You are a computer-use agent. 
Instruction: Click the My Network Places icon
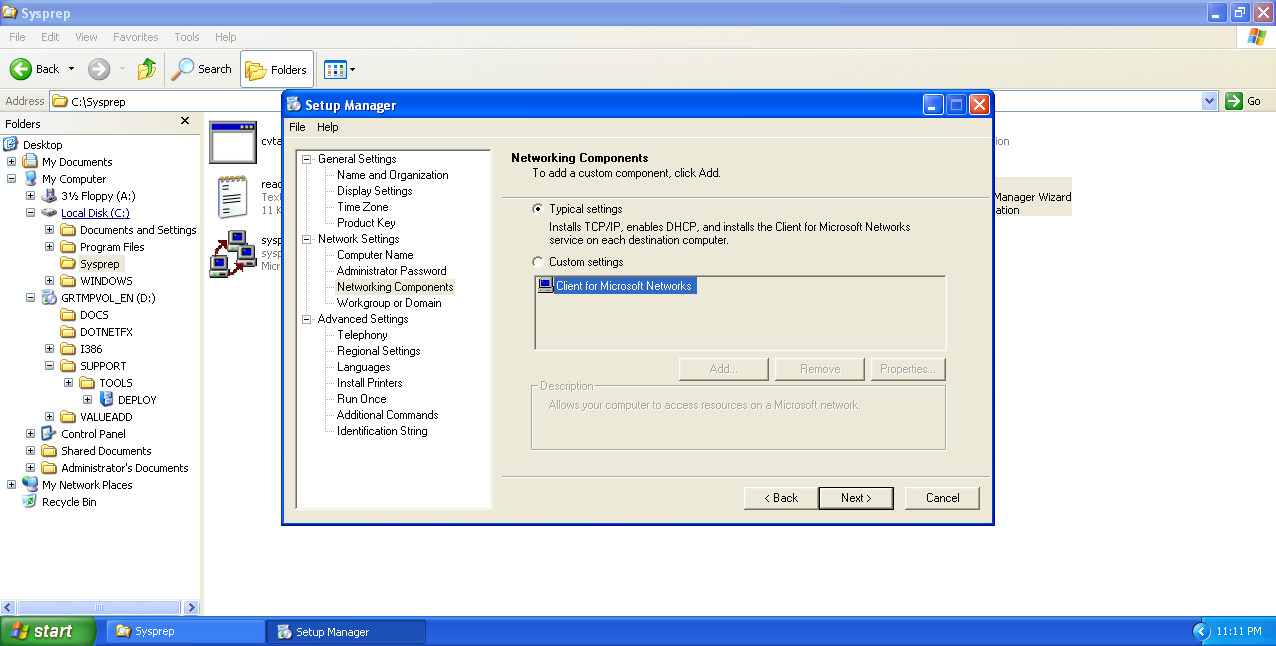pos(31,485)
